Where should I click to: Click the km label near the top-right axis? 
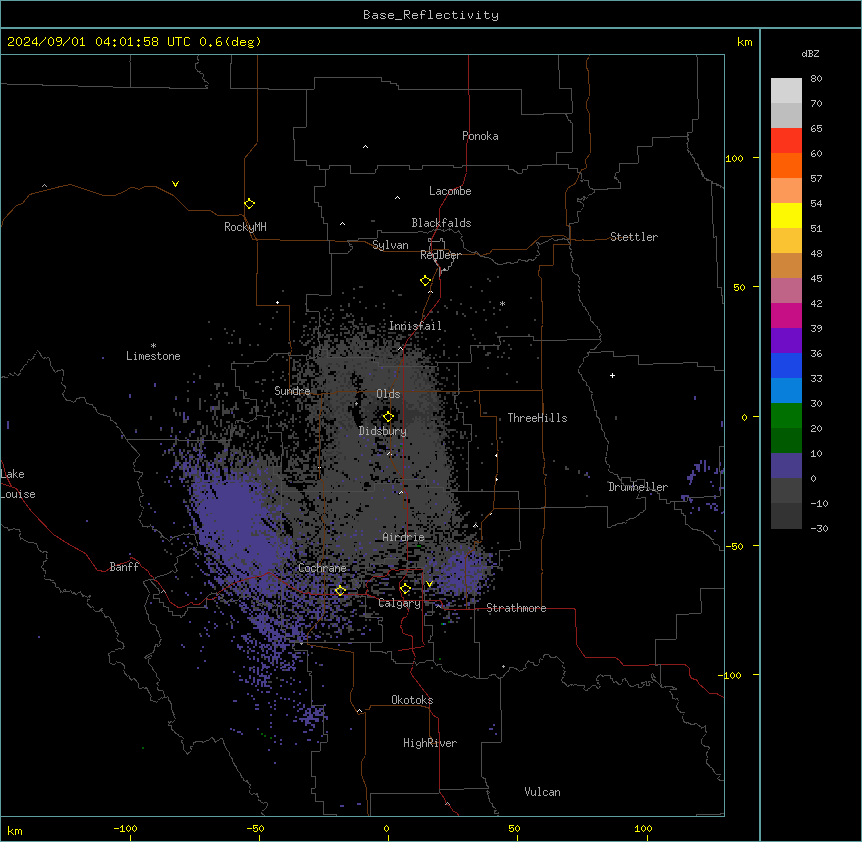coord(744,42)
